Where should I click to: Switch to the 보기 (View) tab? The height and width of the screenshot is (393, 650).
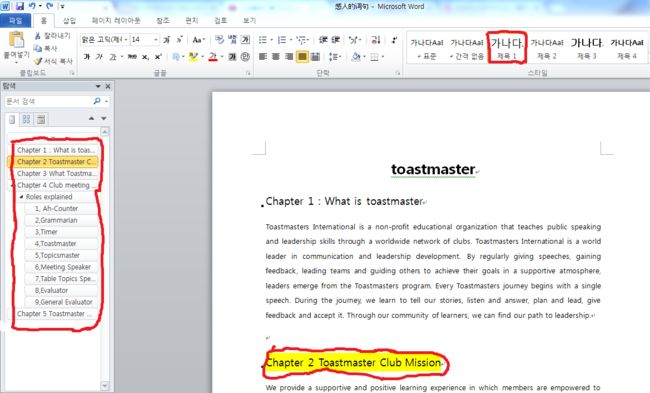[x=249, y=20]
